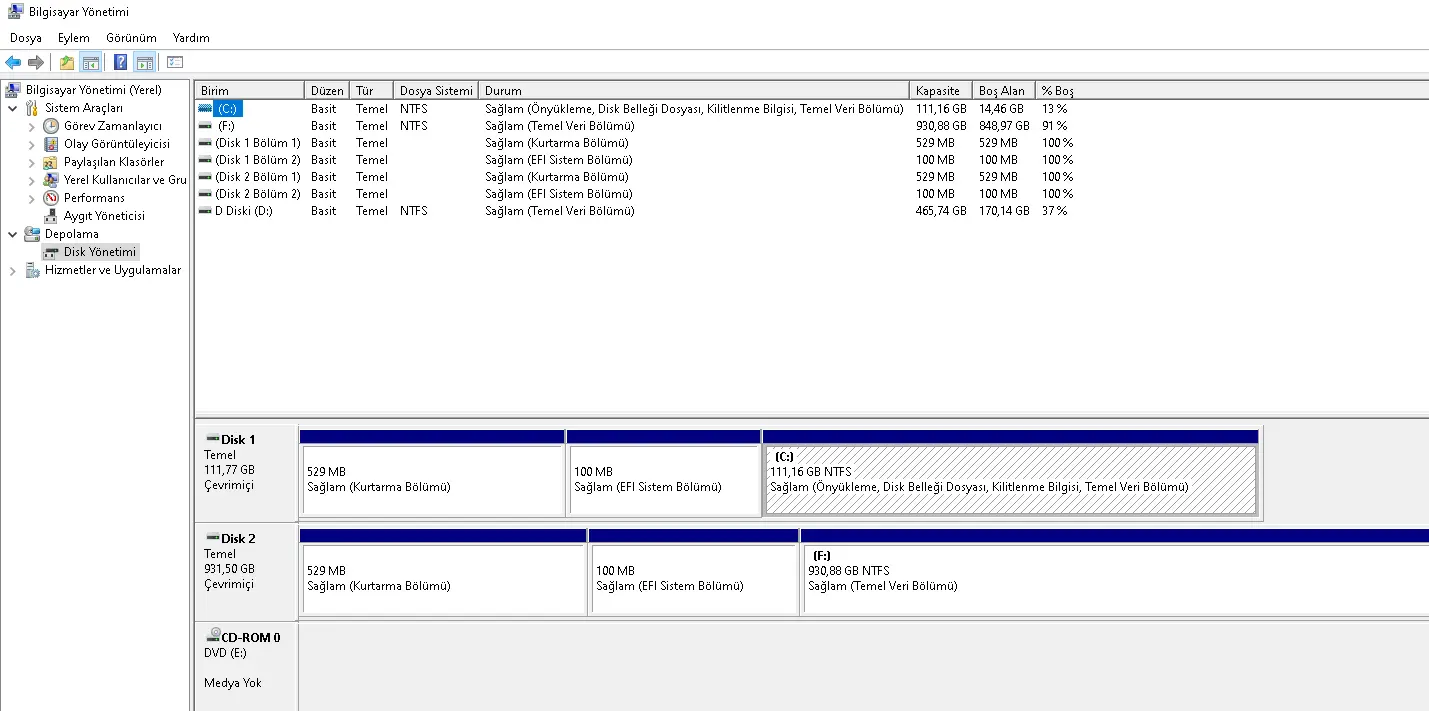Click the Performans gauge icon

pyautogui.click(x=51, y=198)
